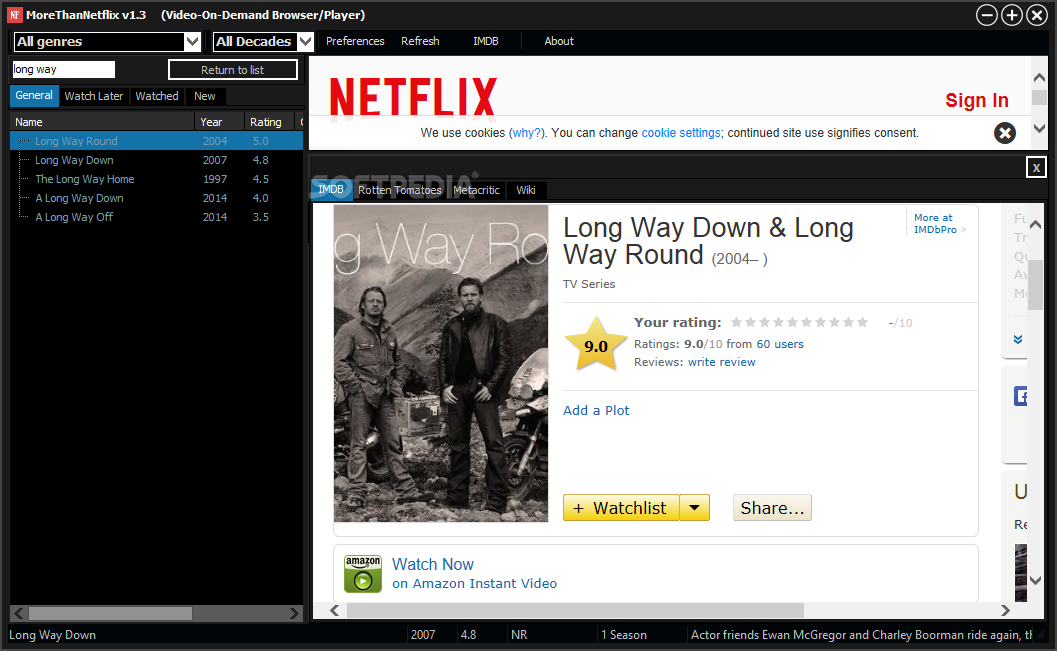Click the Facebook icon in the IMDb sidebar
Viewport: 1057px width, 651px height.
[1021, 396]
